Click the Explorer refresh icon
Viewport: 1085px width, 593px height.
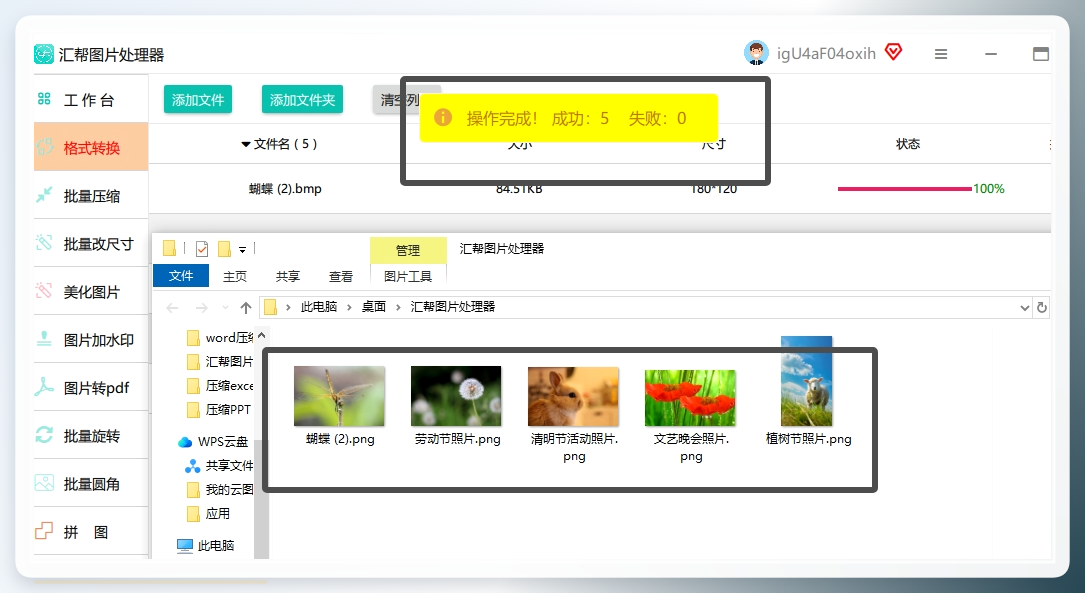coord(1041,307)
